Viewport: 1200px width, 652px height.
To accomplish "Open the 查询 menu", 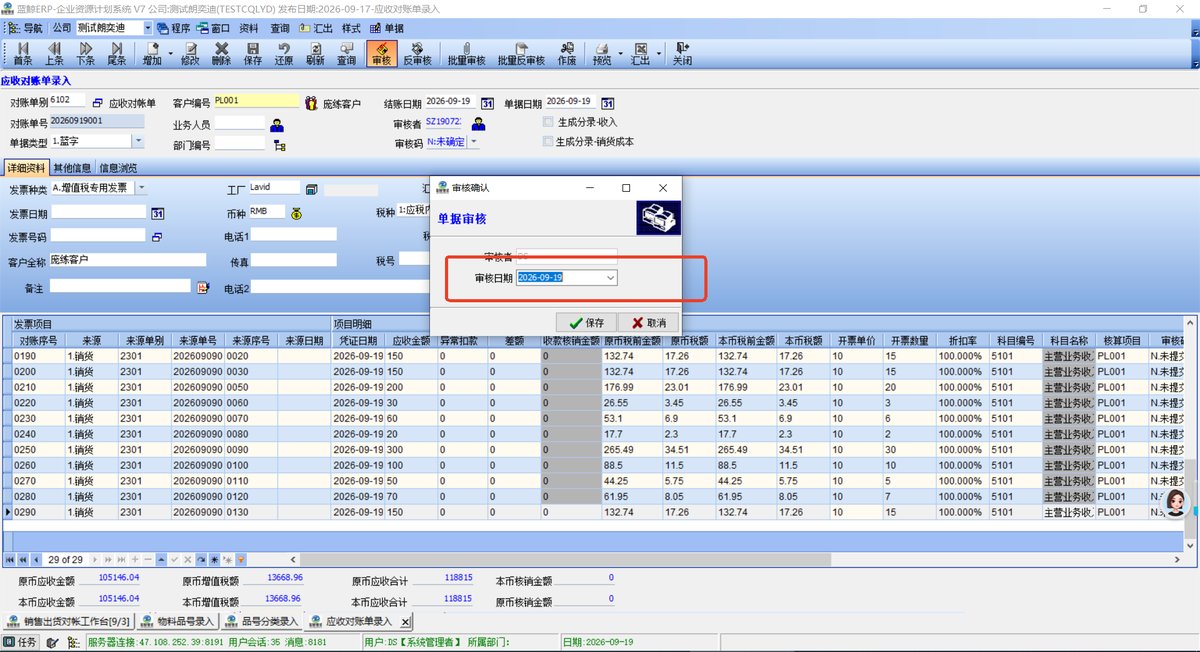I will tap(280, 29).
